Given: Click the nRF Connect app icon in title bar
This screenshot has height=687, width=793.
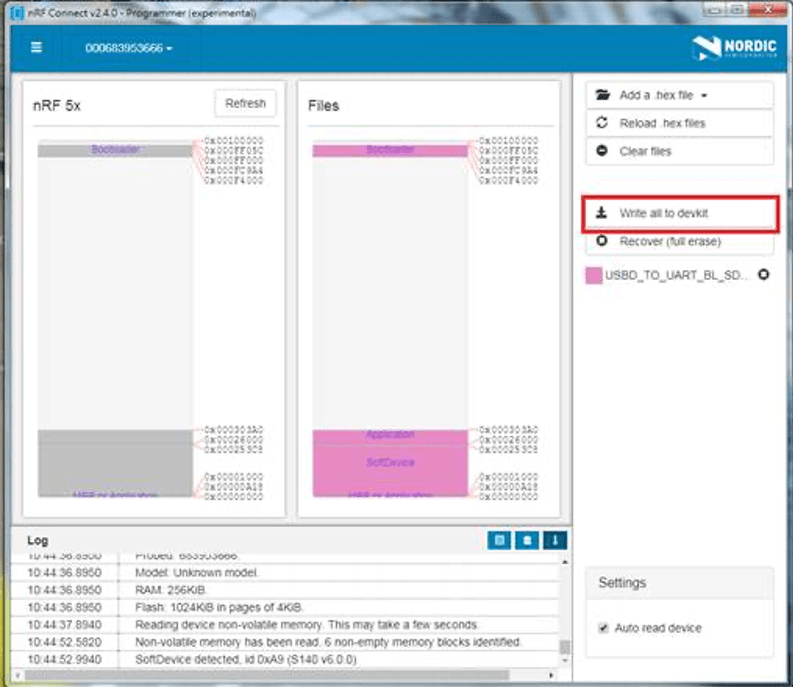Looking at the screenshot, I should point(17,12).
